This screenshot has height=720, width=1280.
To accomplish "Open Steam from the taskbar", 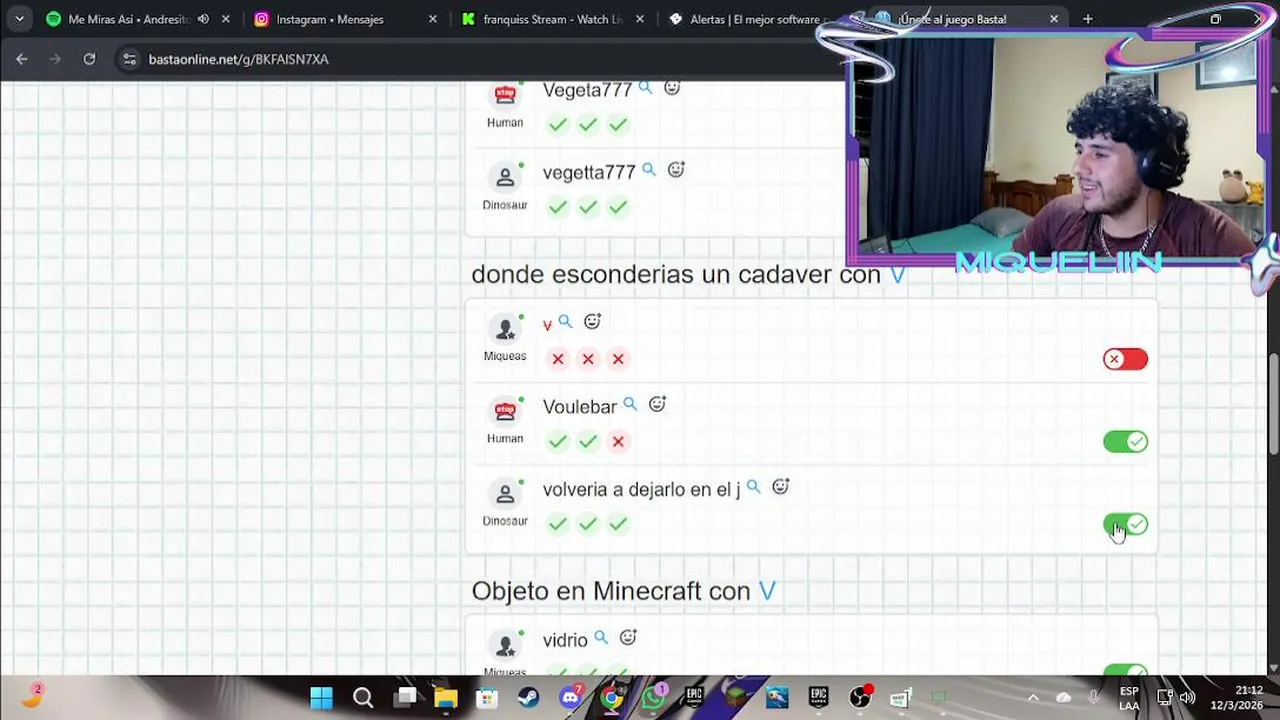I will point(528,697).
